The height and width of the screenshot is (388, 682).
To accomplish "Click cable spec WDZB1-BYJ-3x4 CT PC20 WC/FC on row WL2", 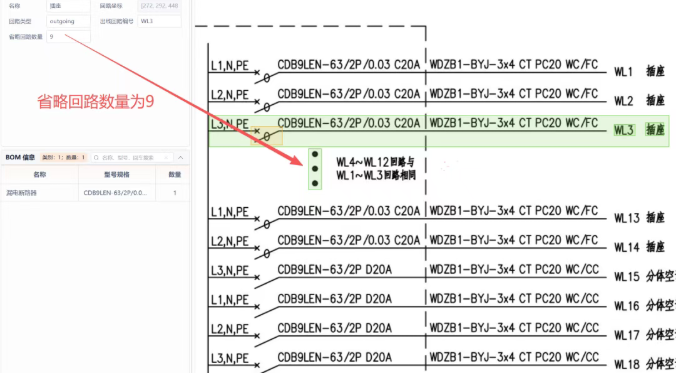I will tap(514, 94).
